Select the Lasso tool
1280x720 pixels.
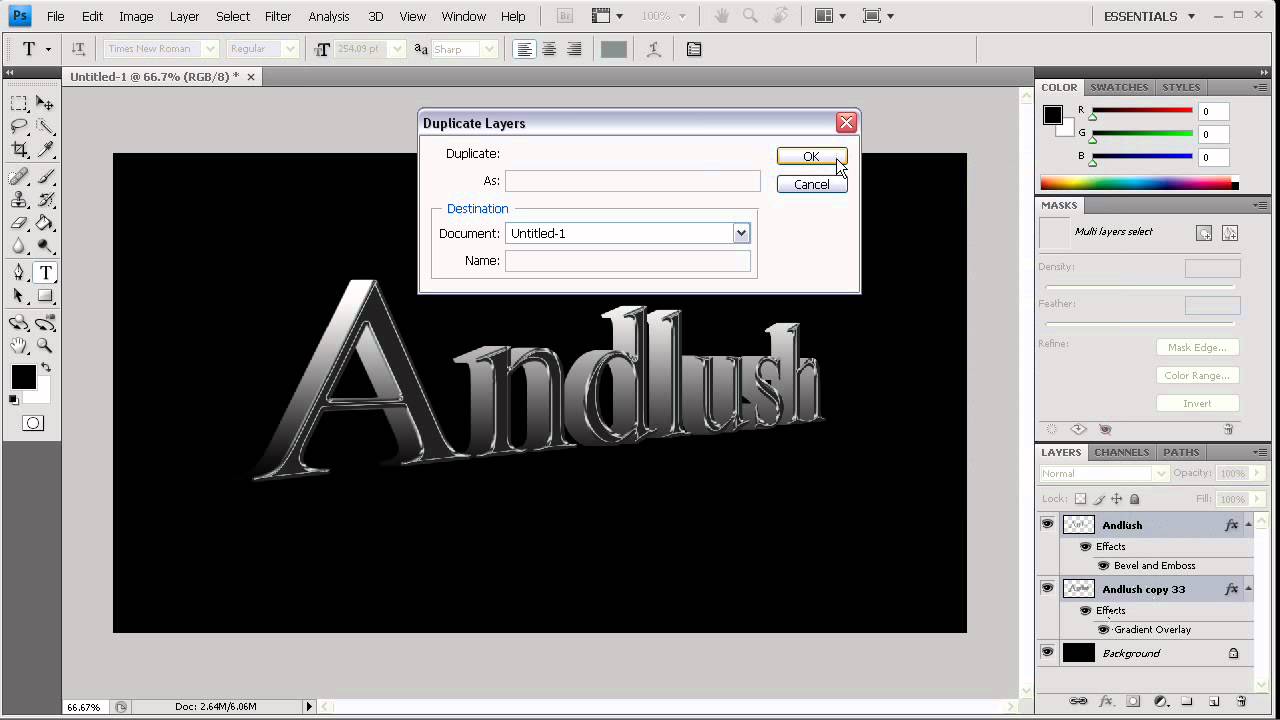19,126
